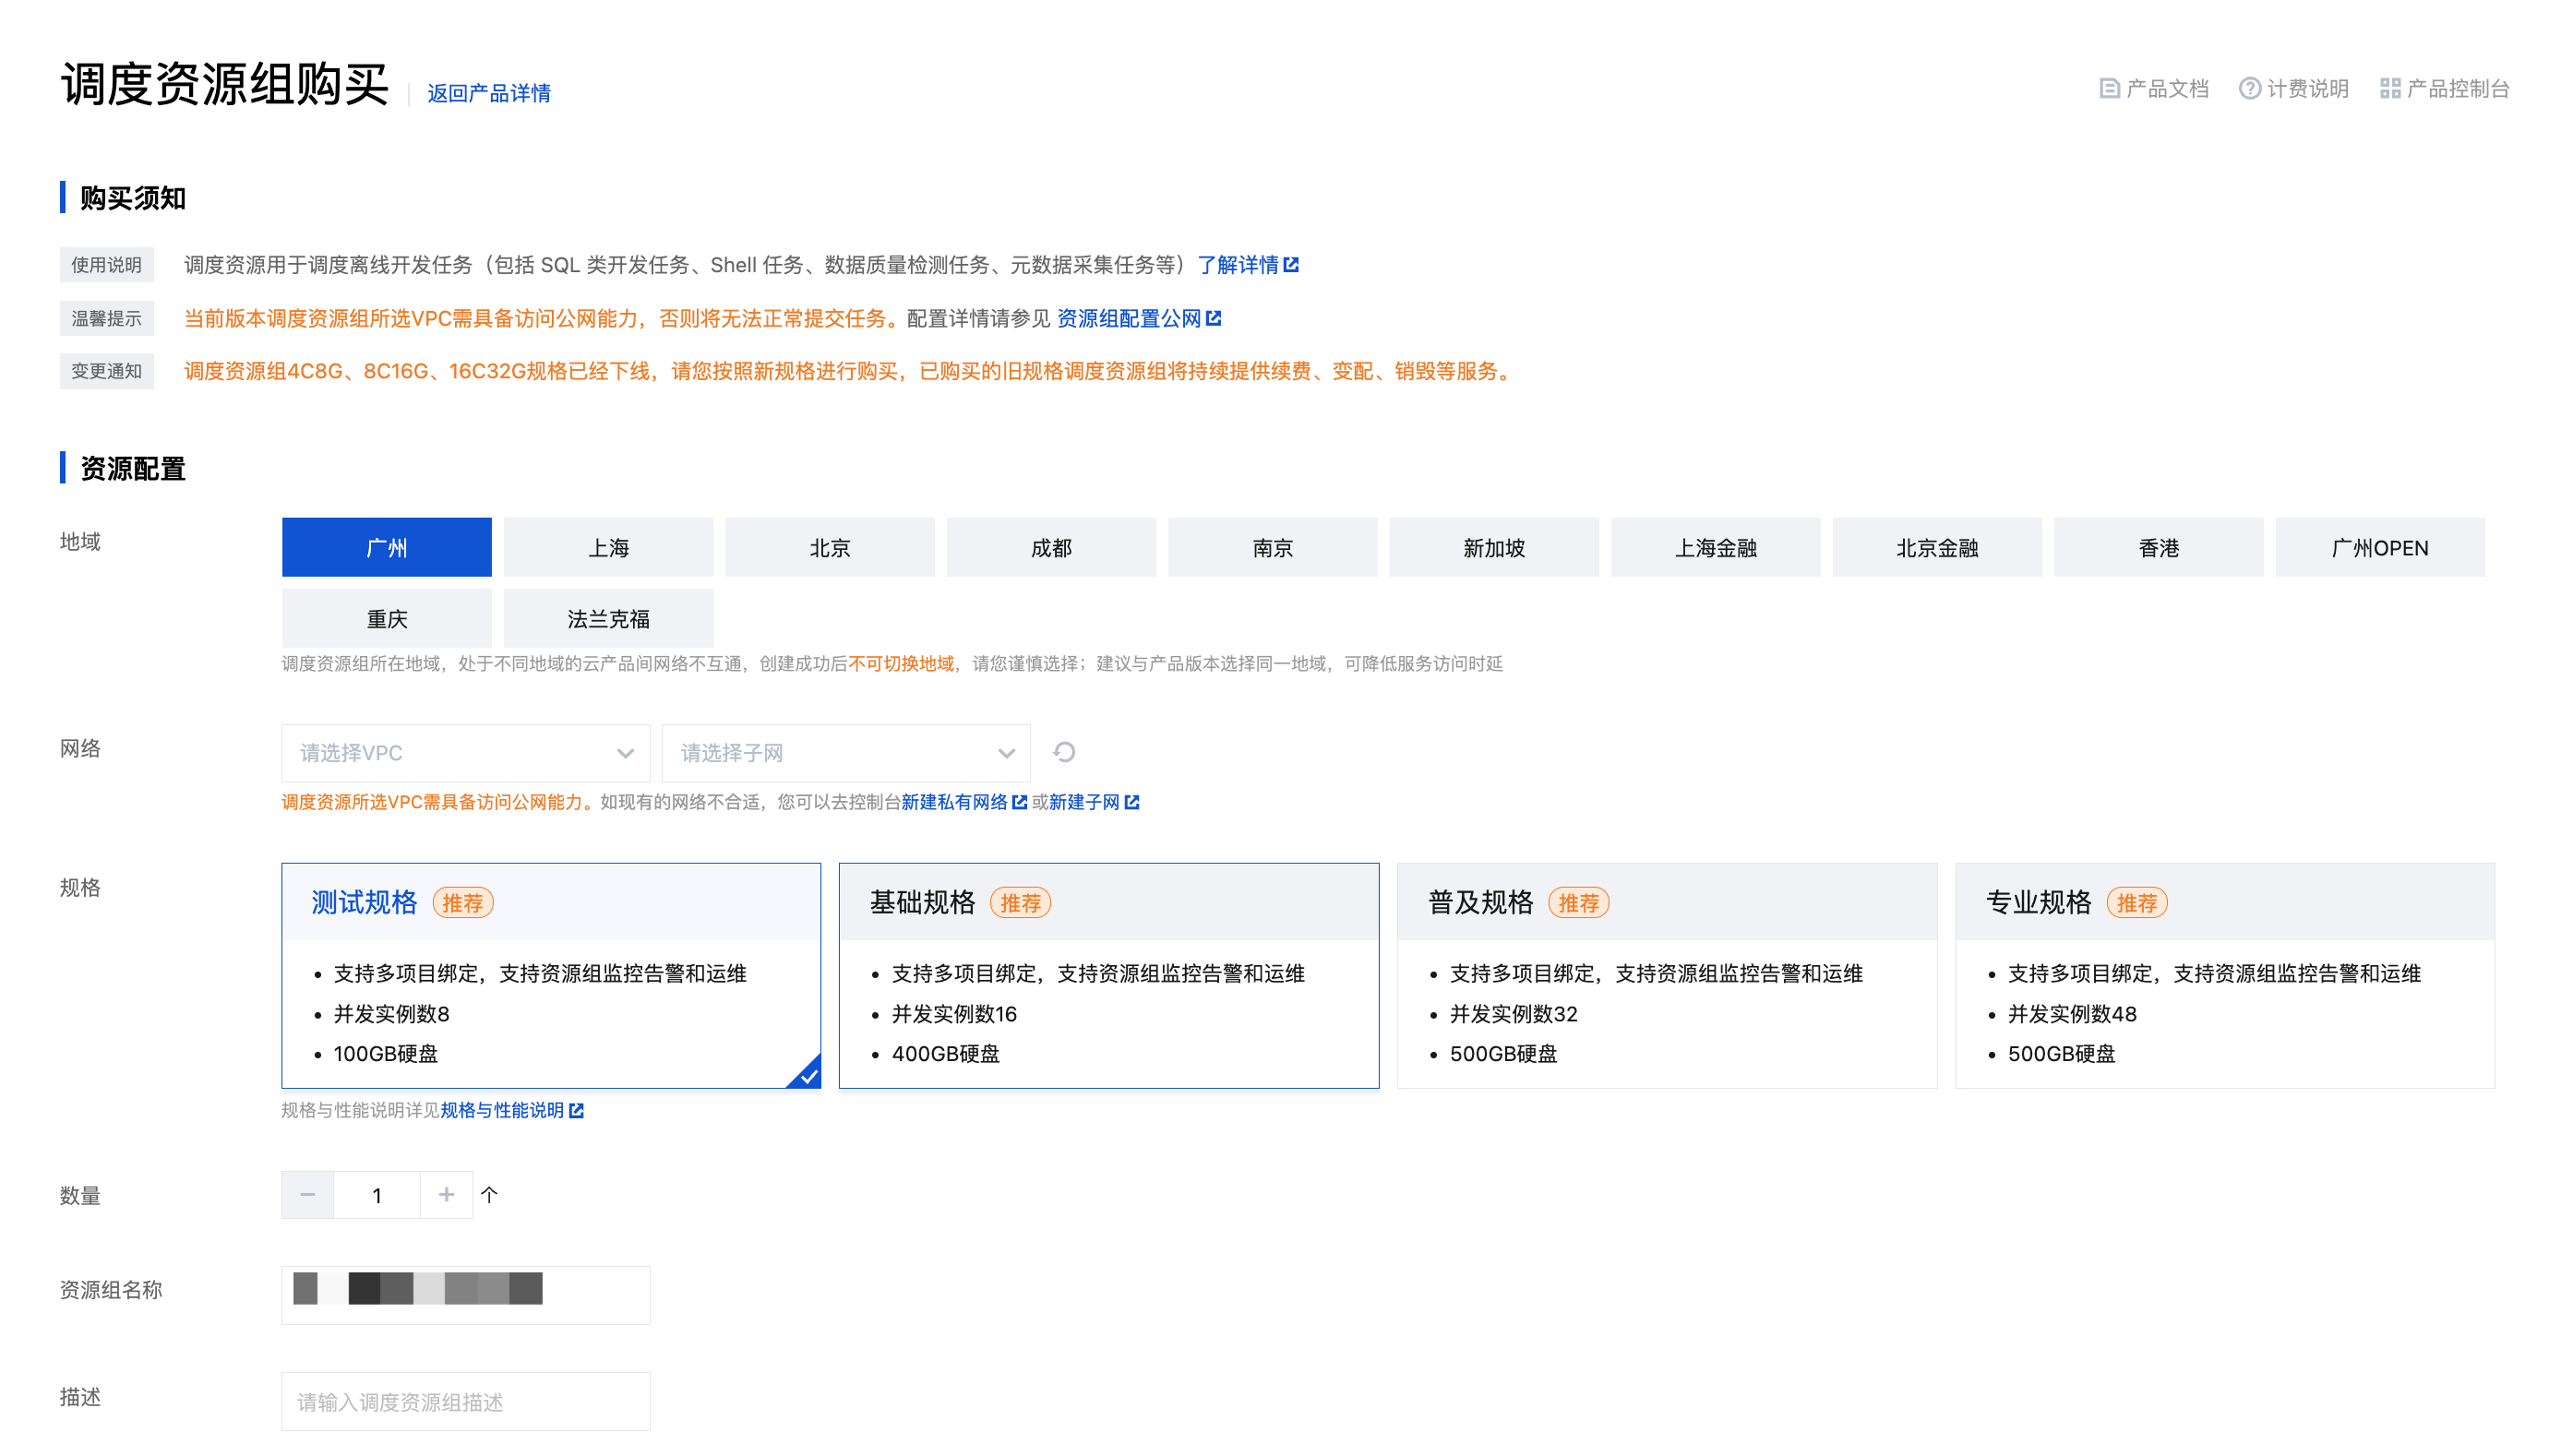Decrease quantity with minus button
Viewport: 2573px width, 1456px height.
307,1195
